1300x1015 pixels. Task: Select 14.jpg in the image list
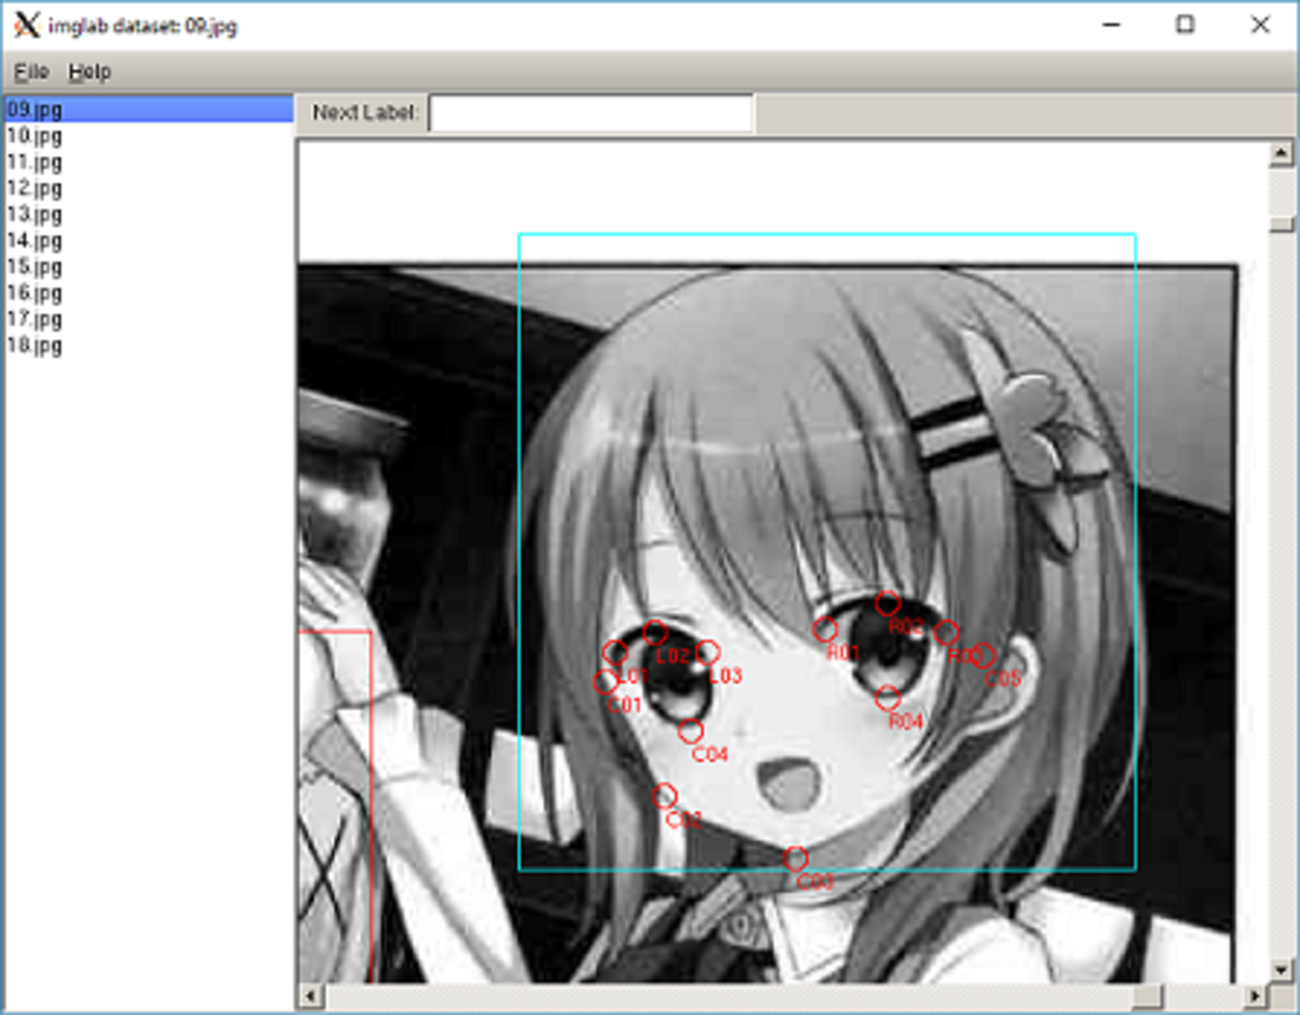(148, 240)
